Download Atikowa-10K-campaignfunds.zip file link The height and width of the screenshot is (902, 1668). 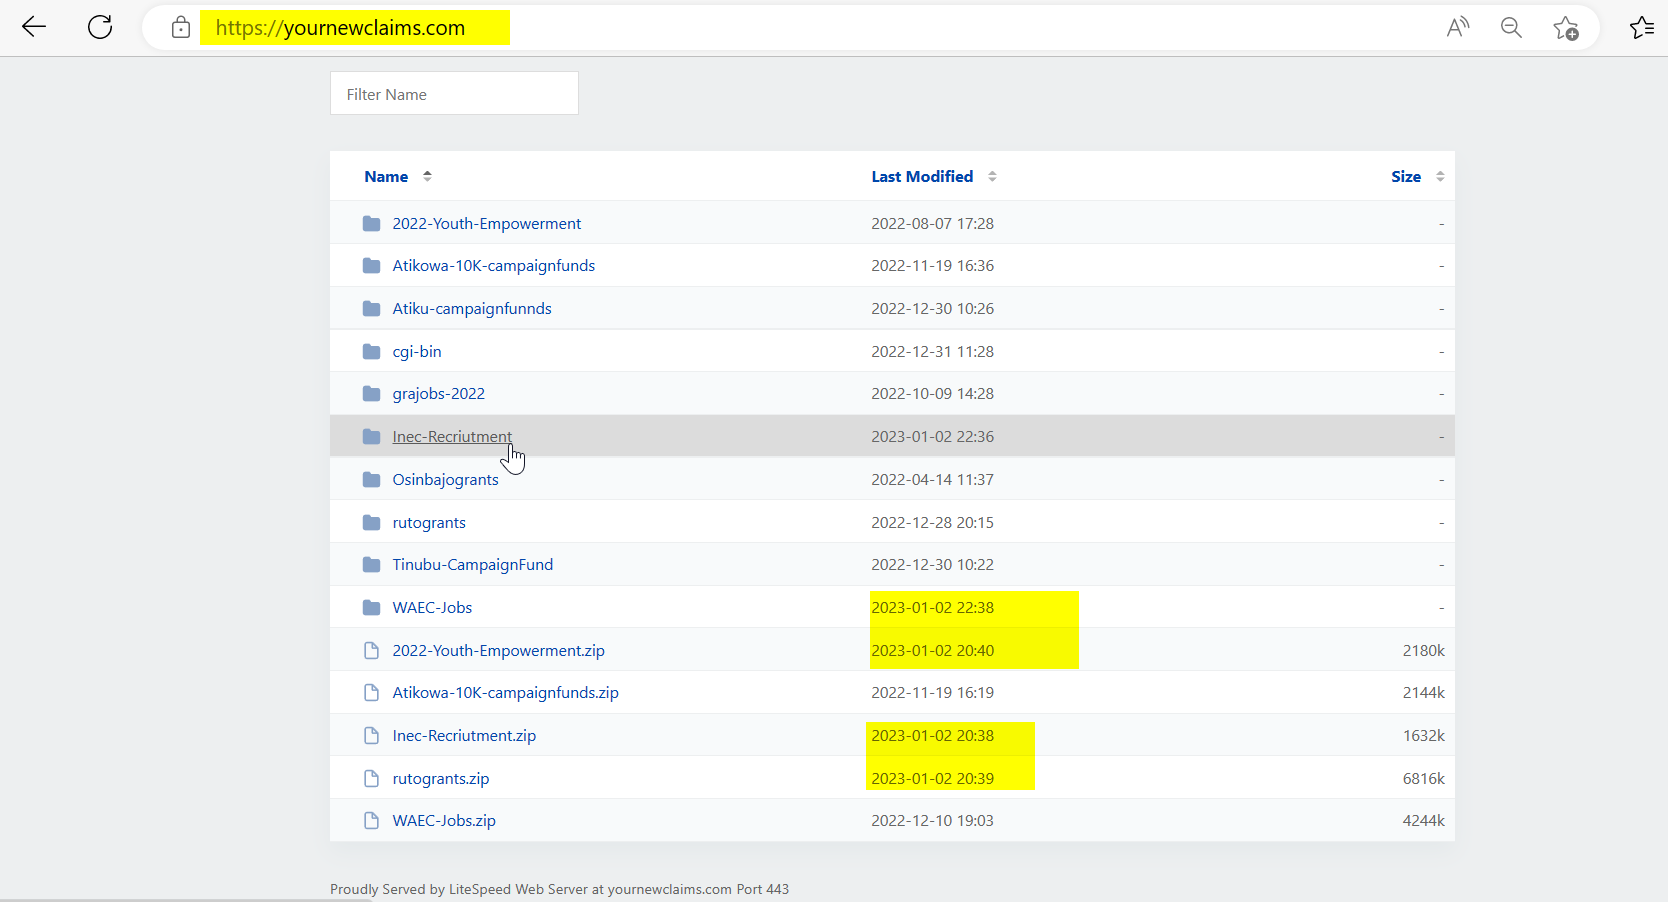point(506,692)
